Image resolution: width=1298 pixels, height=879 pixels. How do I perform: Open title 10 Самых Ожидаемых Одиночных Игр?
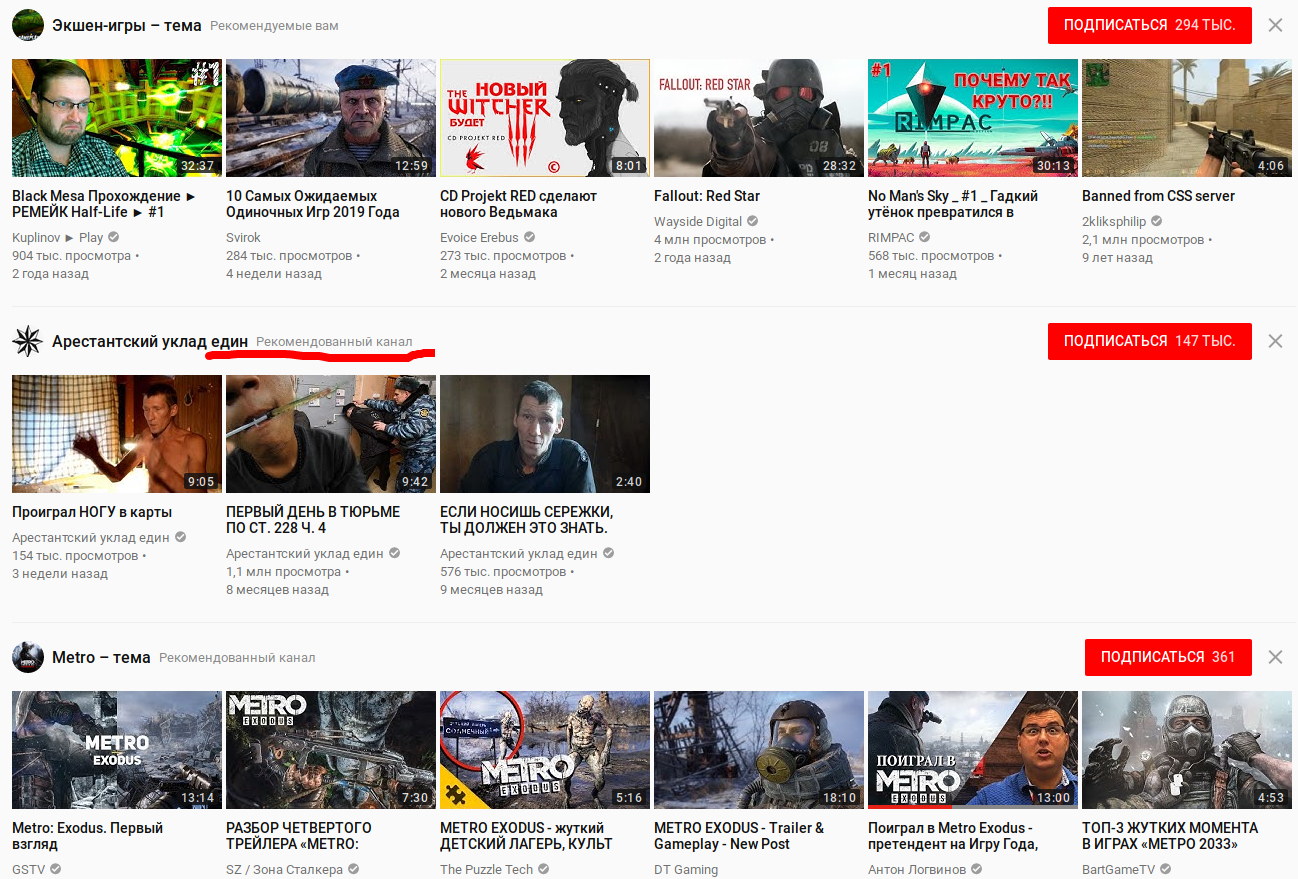click(x=313, y=204)
